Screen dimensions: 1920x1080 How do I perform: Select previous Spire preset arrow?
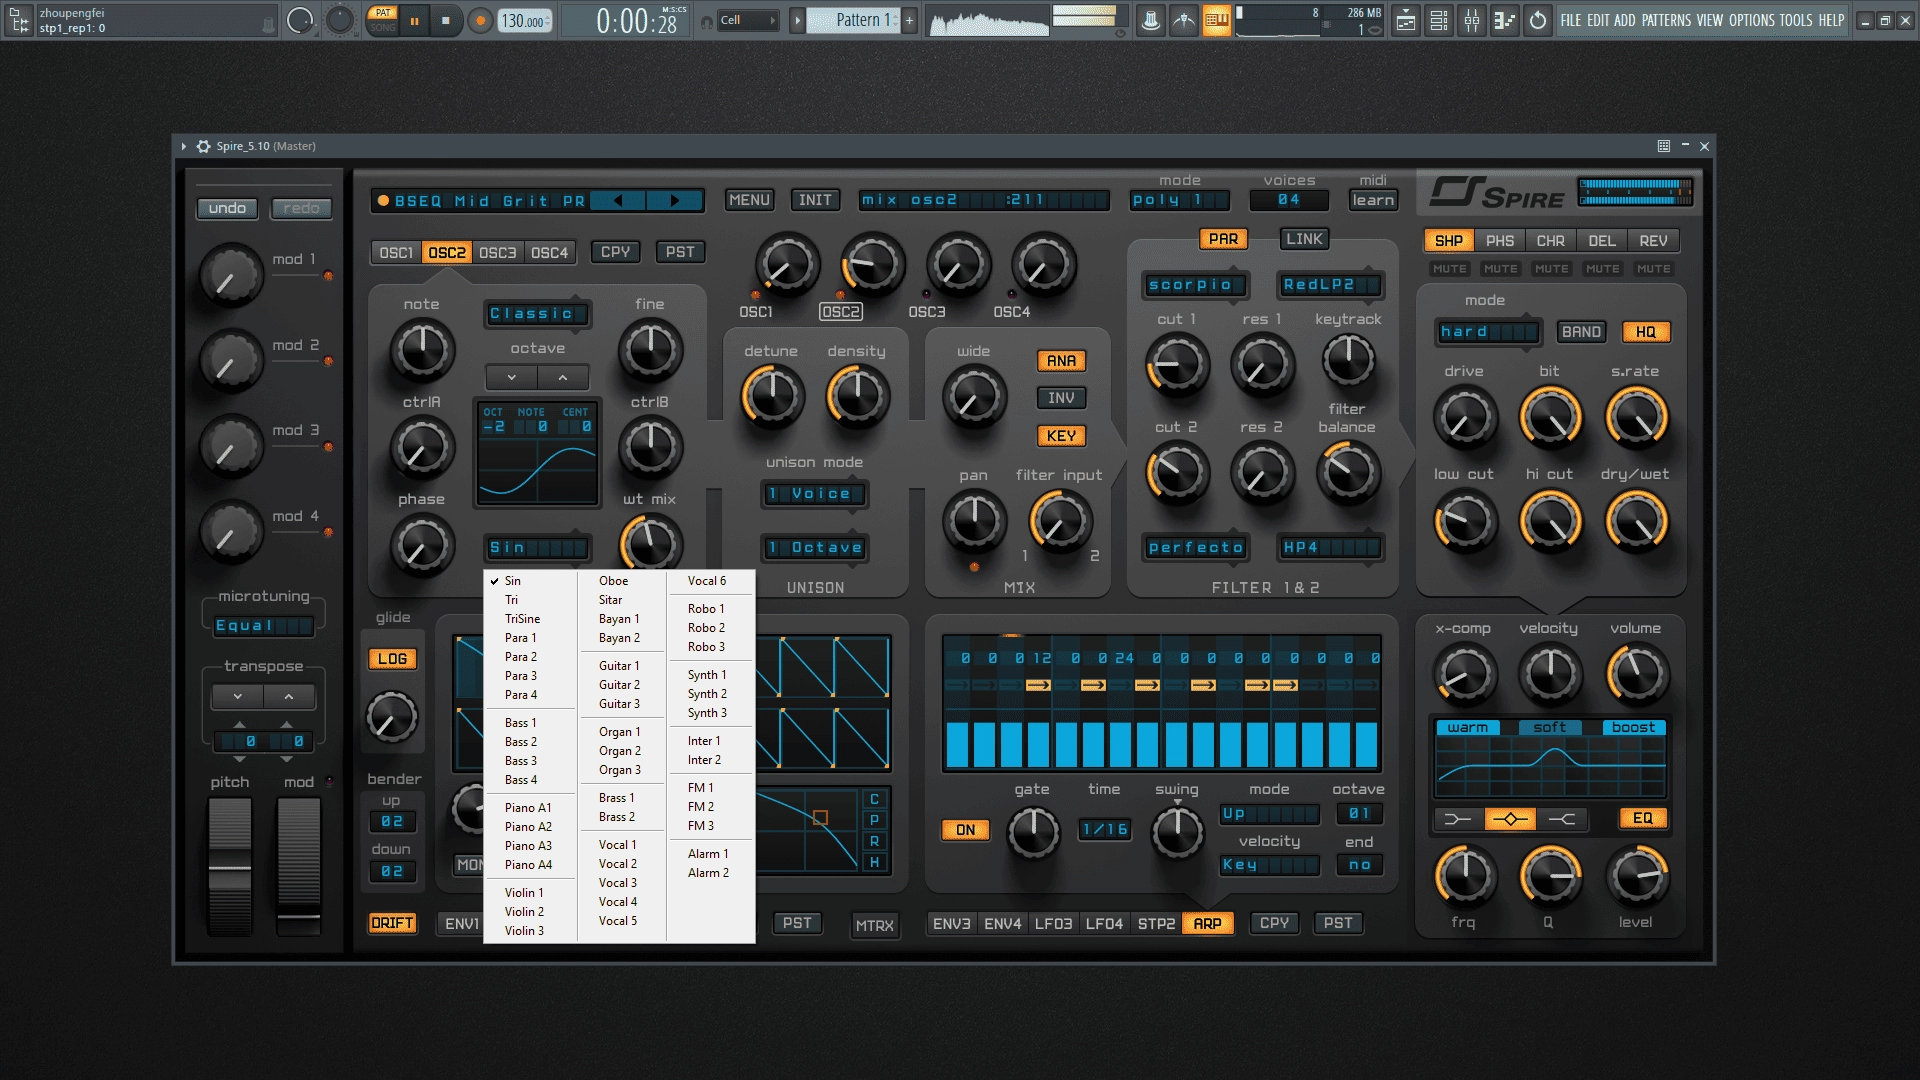click(x=618, y=201)
